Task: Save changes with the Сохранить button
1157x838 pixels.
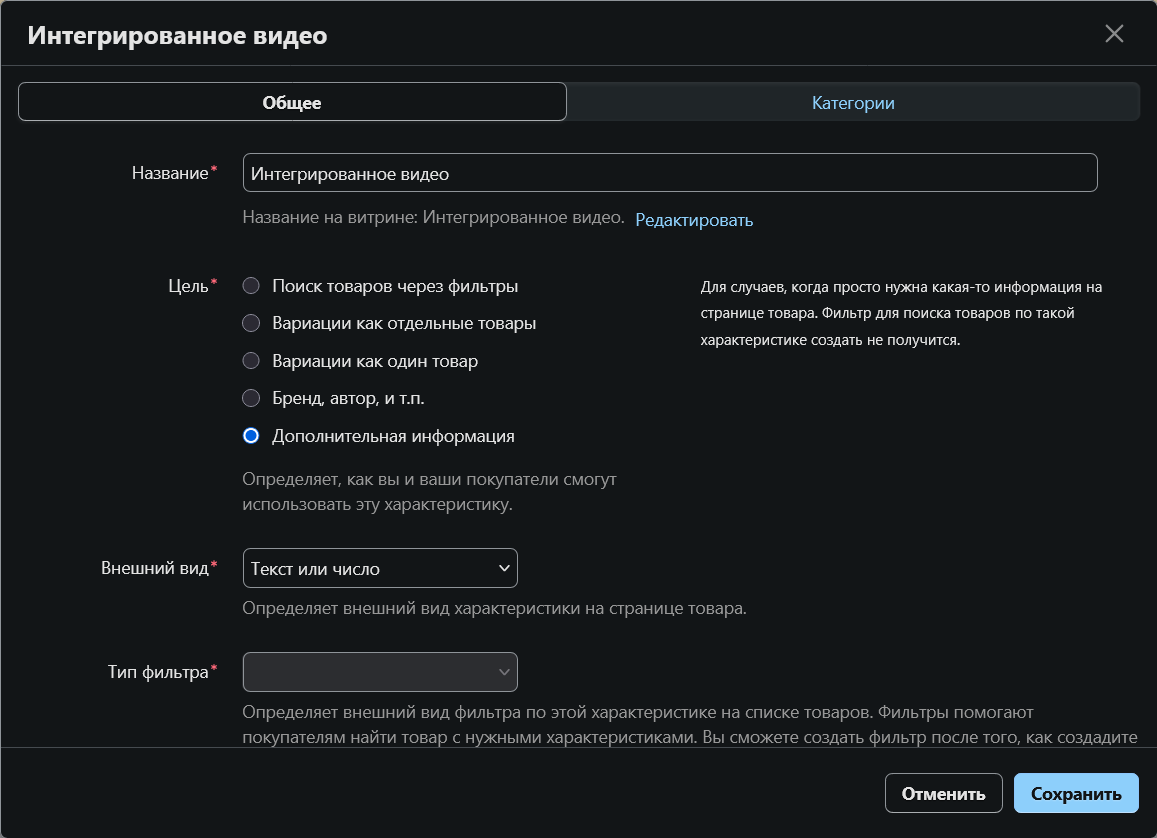Action: [1076, 794]
